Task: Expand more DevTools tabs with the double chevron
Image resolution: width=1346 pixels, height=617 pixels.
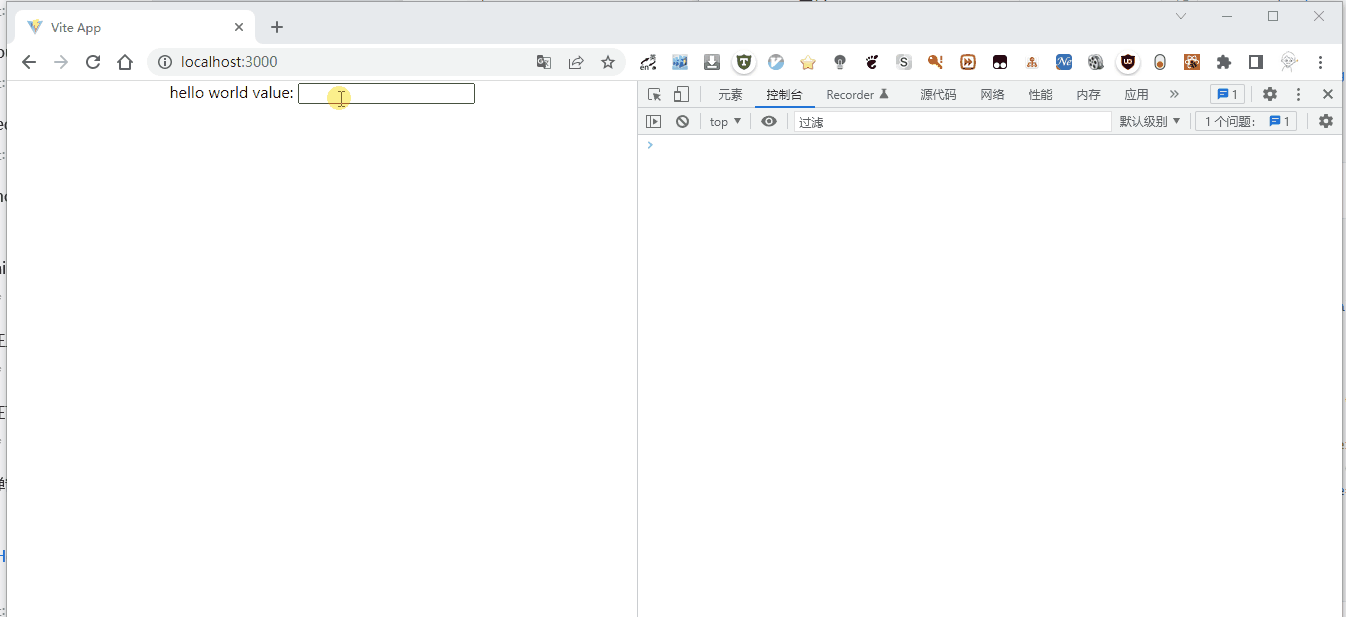Action: click(x=1174, y=94)
